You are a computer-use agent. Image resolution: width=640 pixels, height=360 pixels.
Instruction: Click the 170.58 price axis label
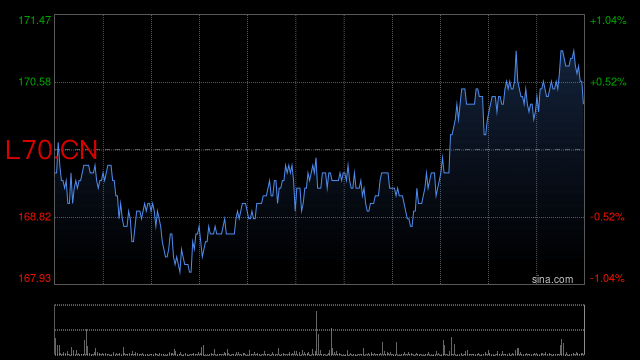point(35,82)
